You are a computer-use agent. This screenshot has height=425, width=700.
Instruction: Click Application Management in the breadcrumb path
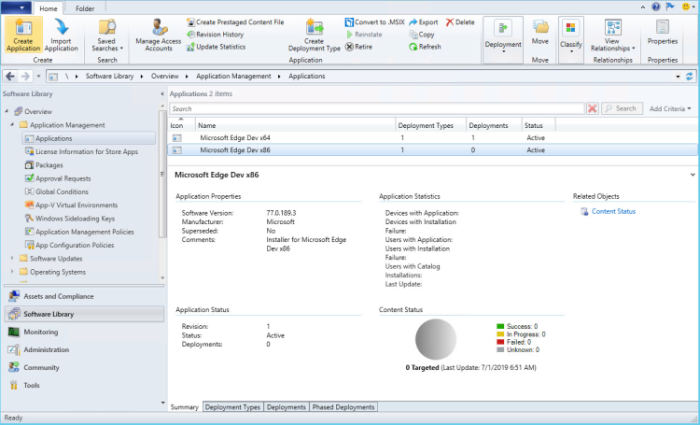coord(233,76)
